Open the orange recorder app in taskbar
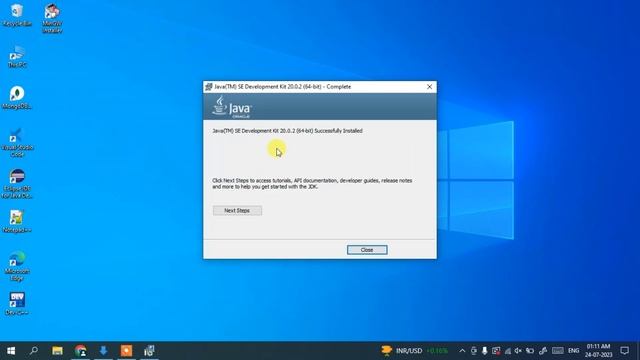Viewport: 640px width, 360px height. (126, 351)
